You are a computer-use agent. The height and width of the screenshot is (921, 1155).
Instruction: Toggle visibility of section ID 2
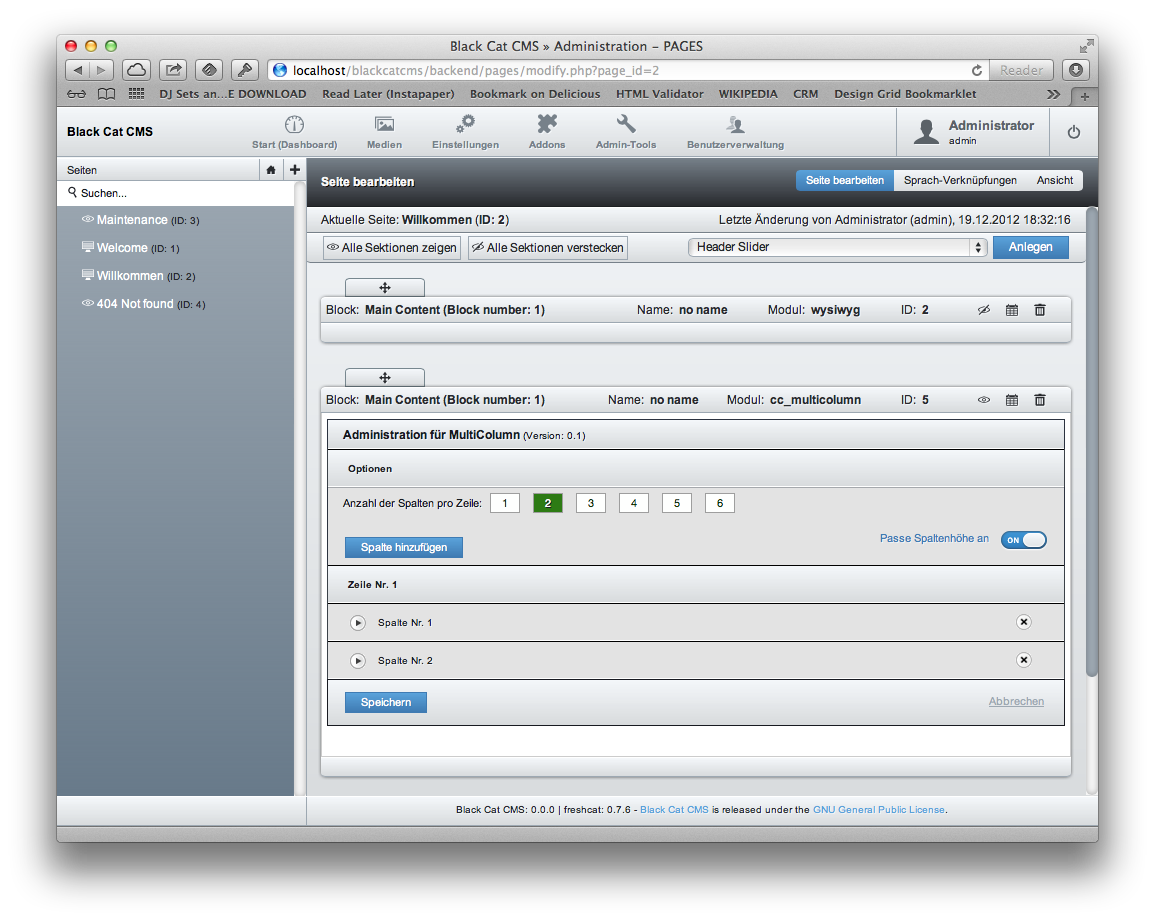(983, 310)
